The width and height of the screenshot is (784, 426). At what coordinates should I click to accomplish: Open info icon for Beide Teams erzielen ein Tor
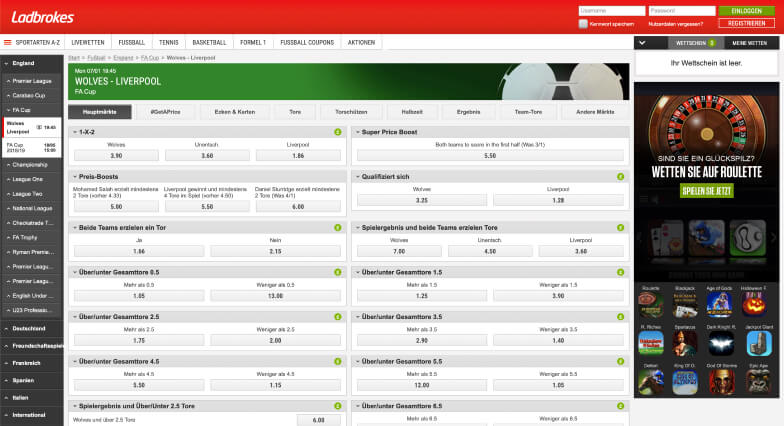coord(338,228)
